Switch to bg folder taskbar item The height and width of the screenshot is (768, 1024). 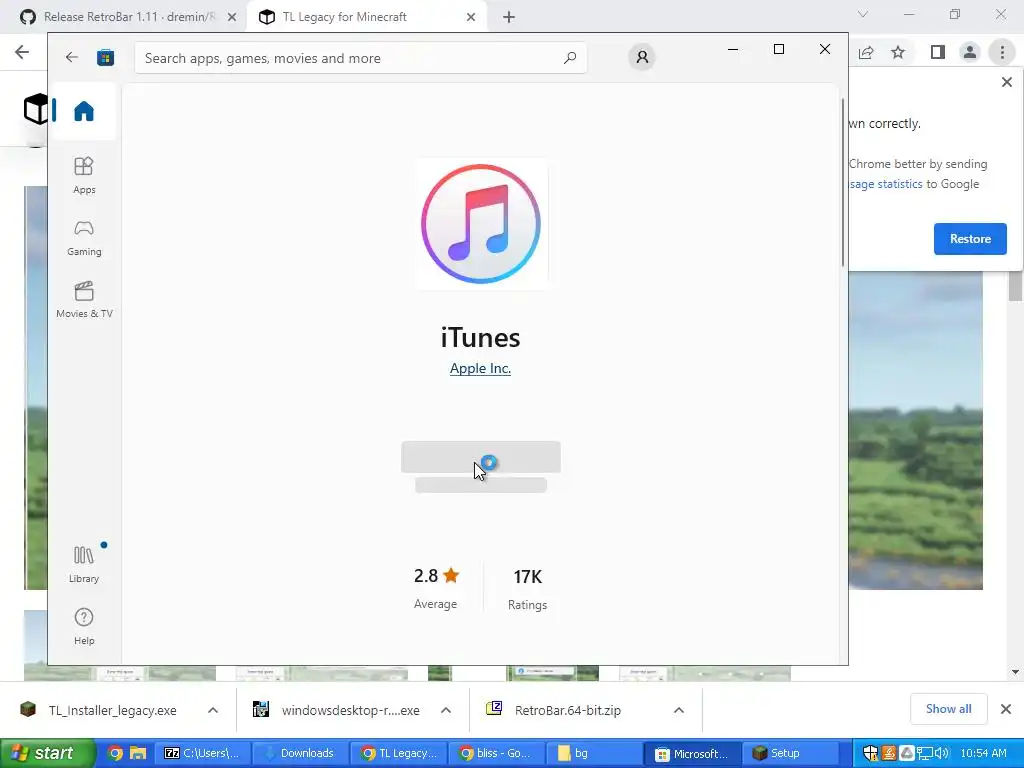[593, 754]
